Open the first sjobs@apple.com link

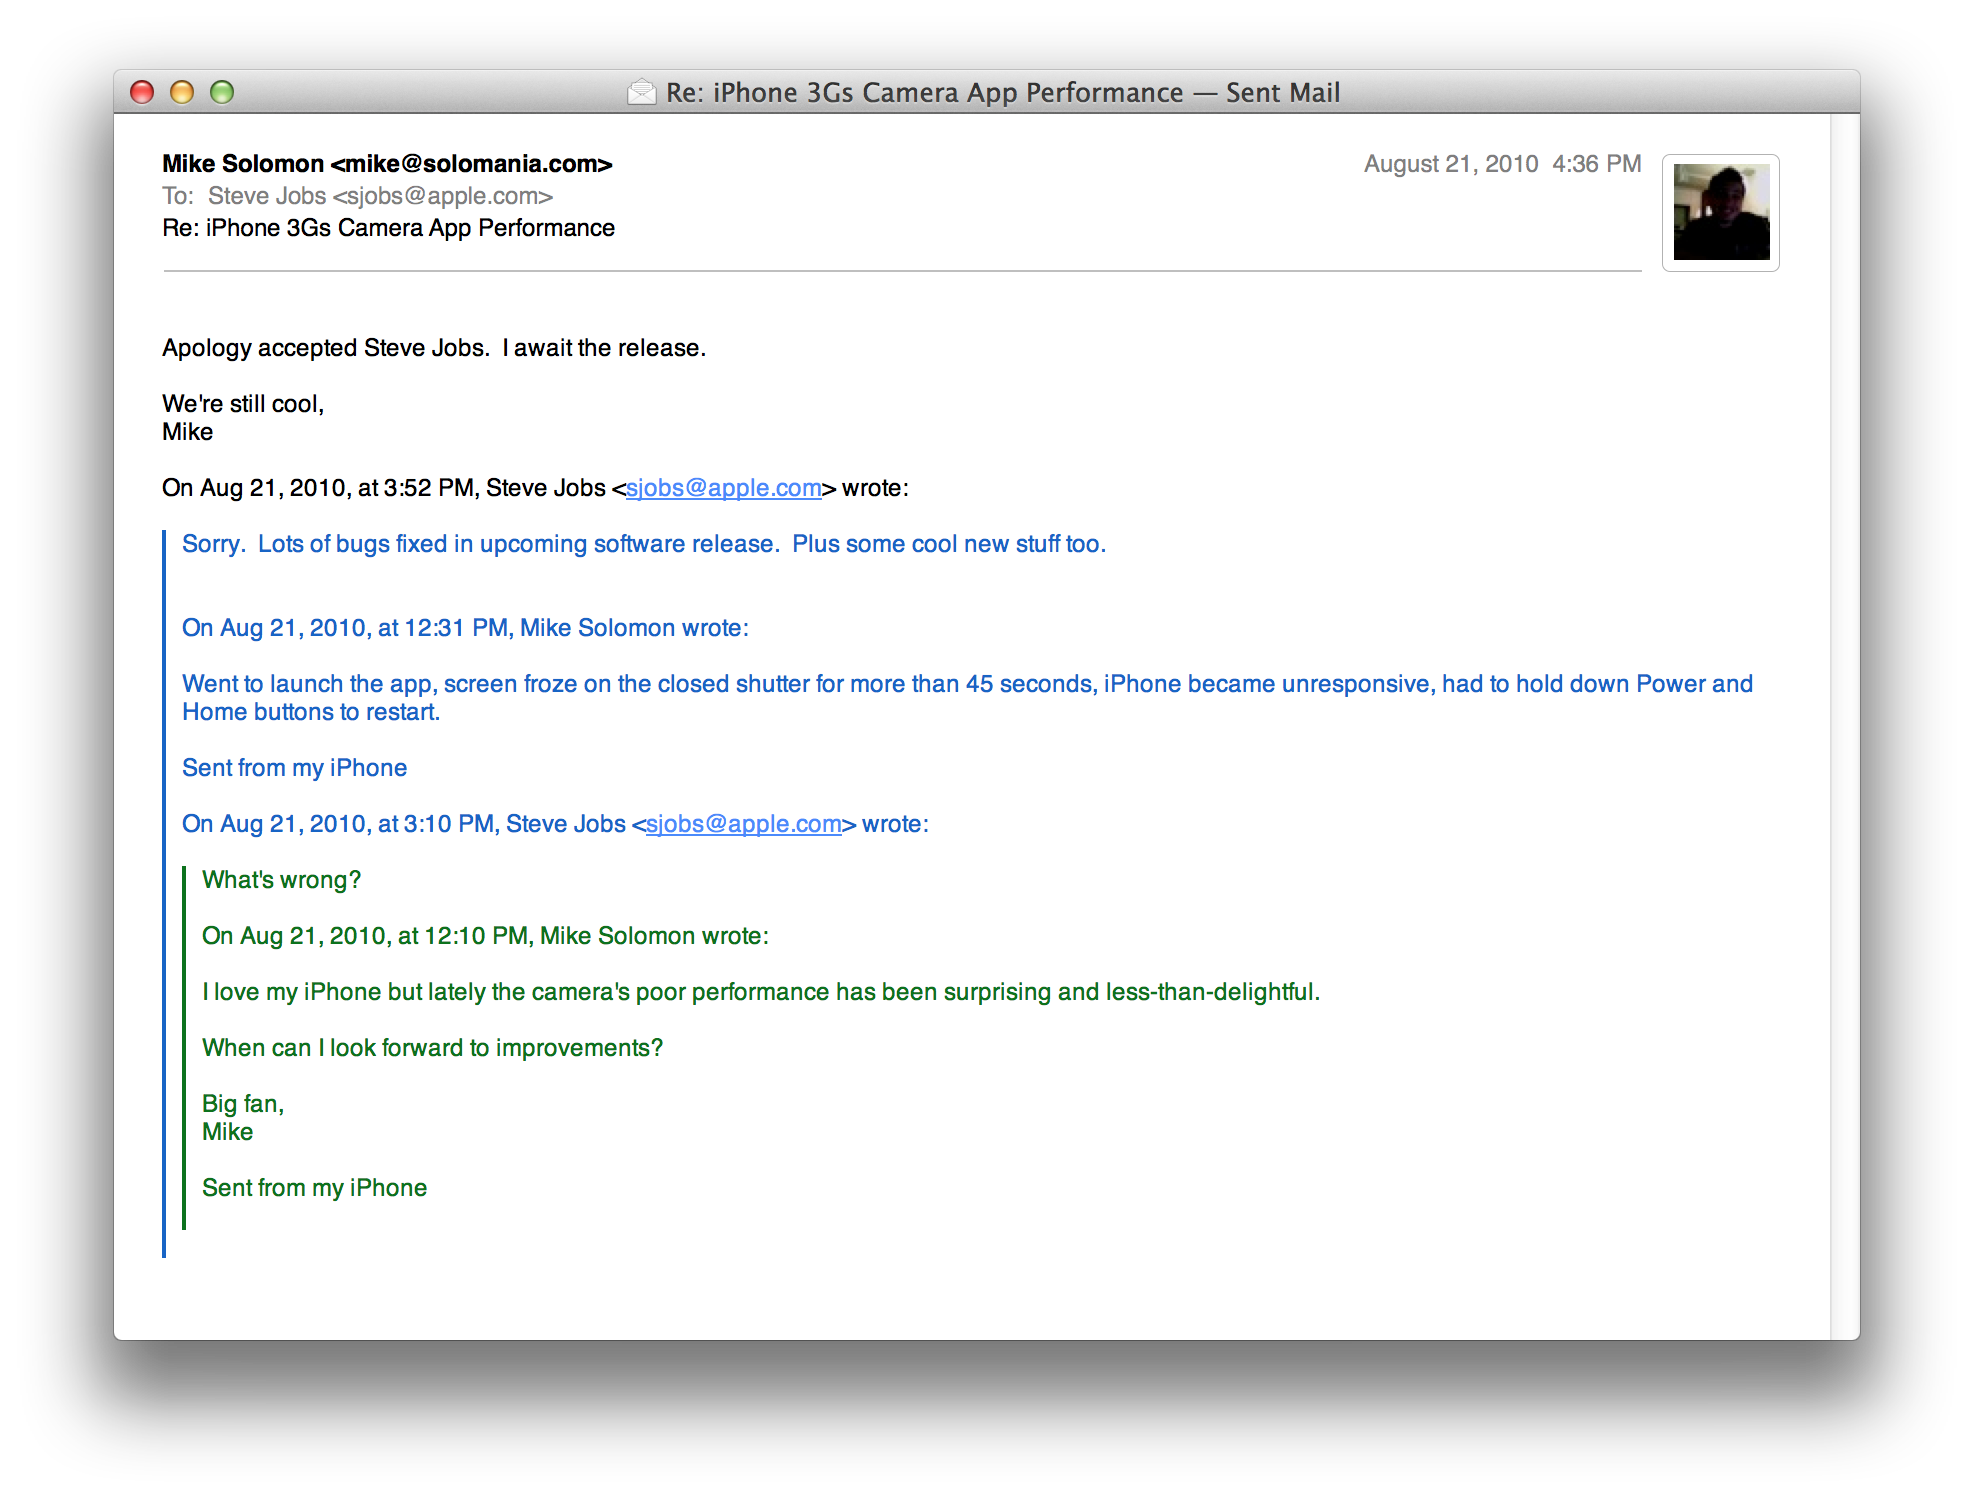point(724,488)
